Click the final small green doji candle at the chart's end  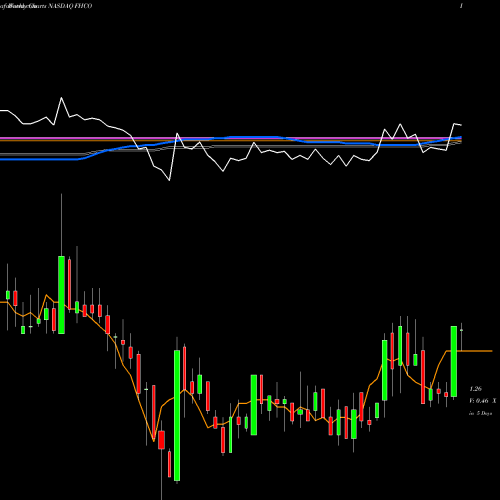[462, 330]
